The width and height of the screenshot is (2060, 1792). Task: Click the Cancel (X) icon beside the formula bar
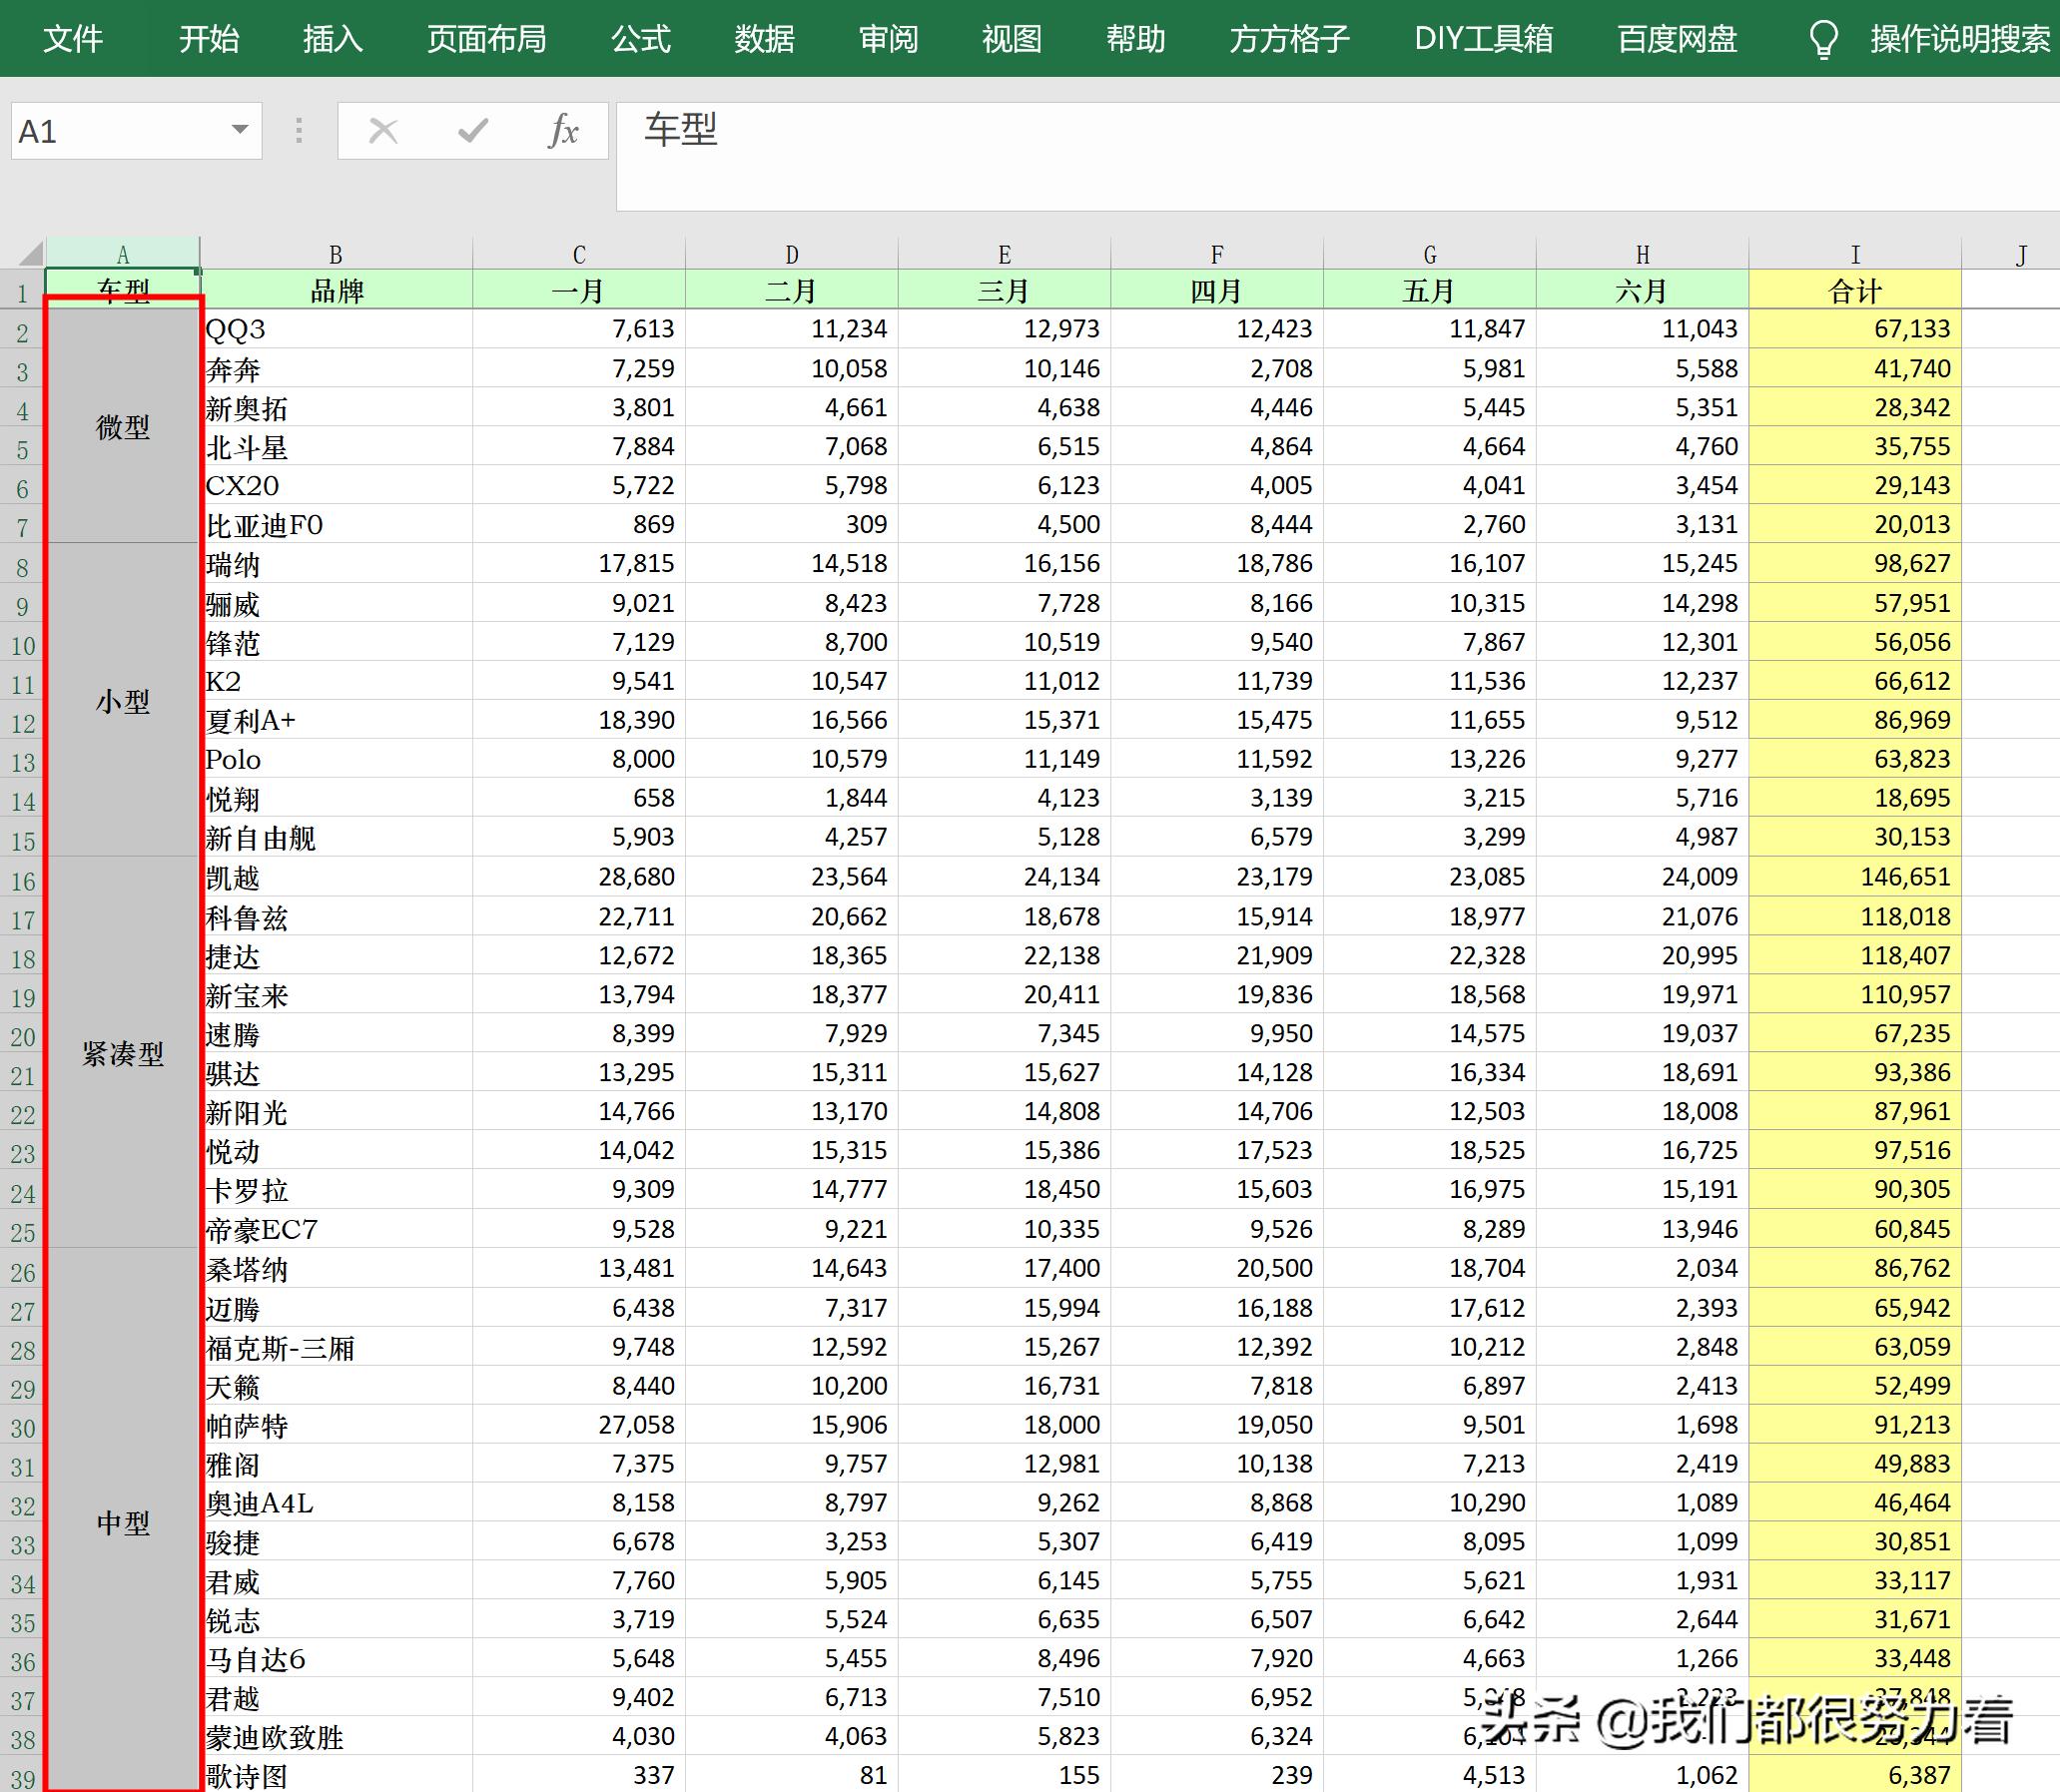(x=381, y=130)
